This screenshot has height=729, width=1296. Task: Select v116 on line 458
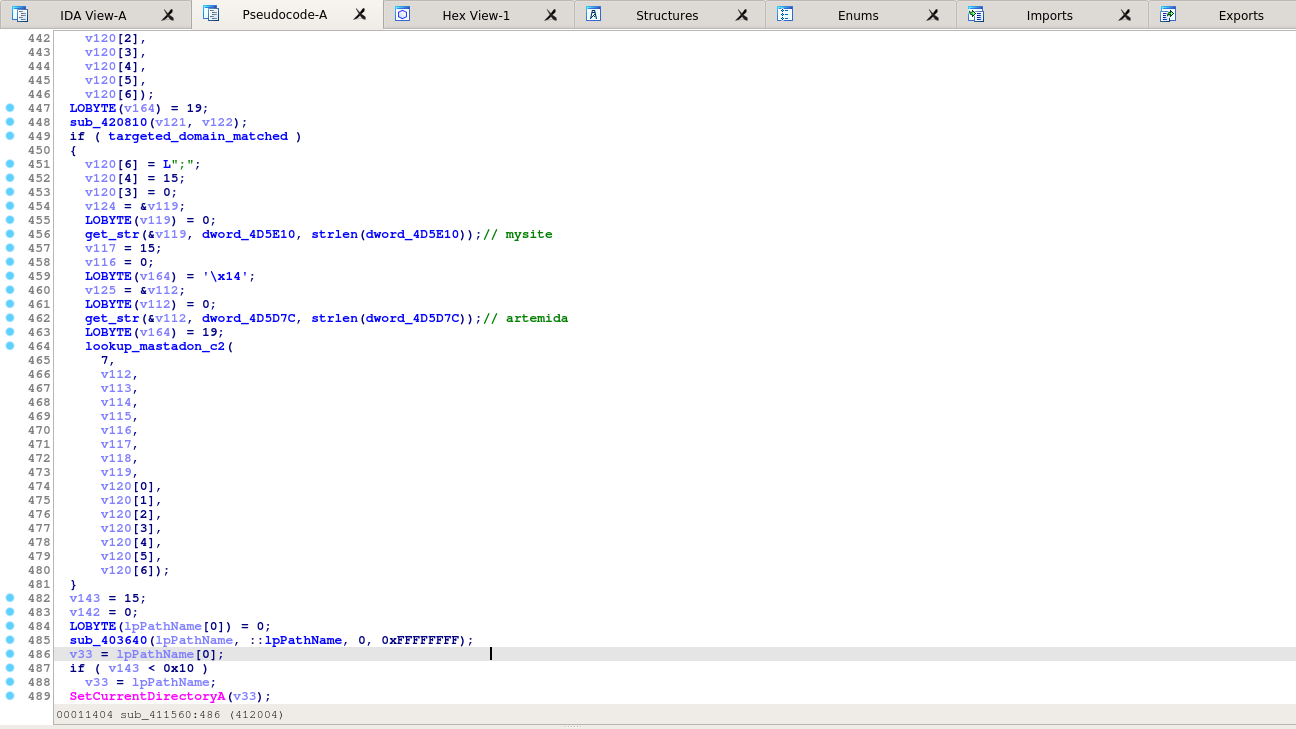click(100, 262)
